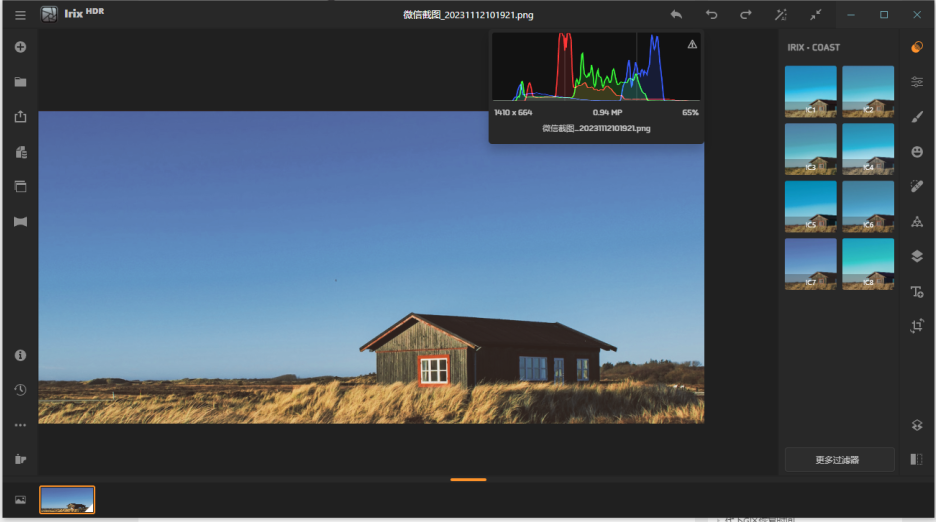This screenshot has height=522, width=936.
Task: Click the stacked windows icon in sidebar
Action: (x=20, y=186)
